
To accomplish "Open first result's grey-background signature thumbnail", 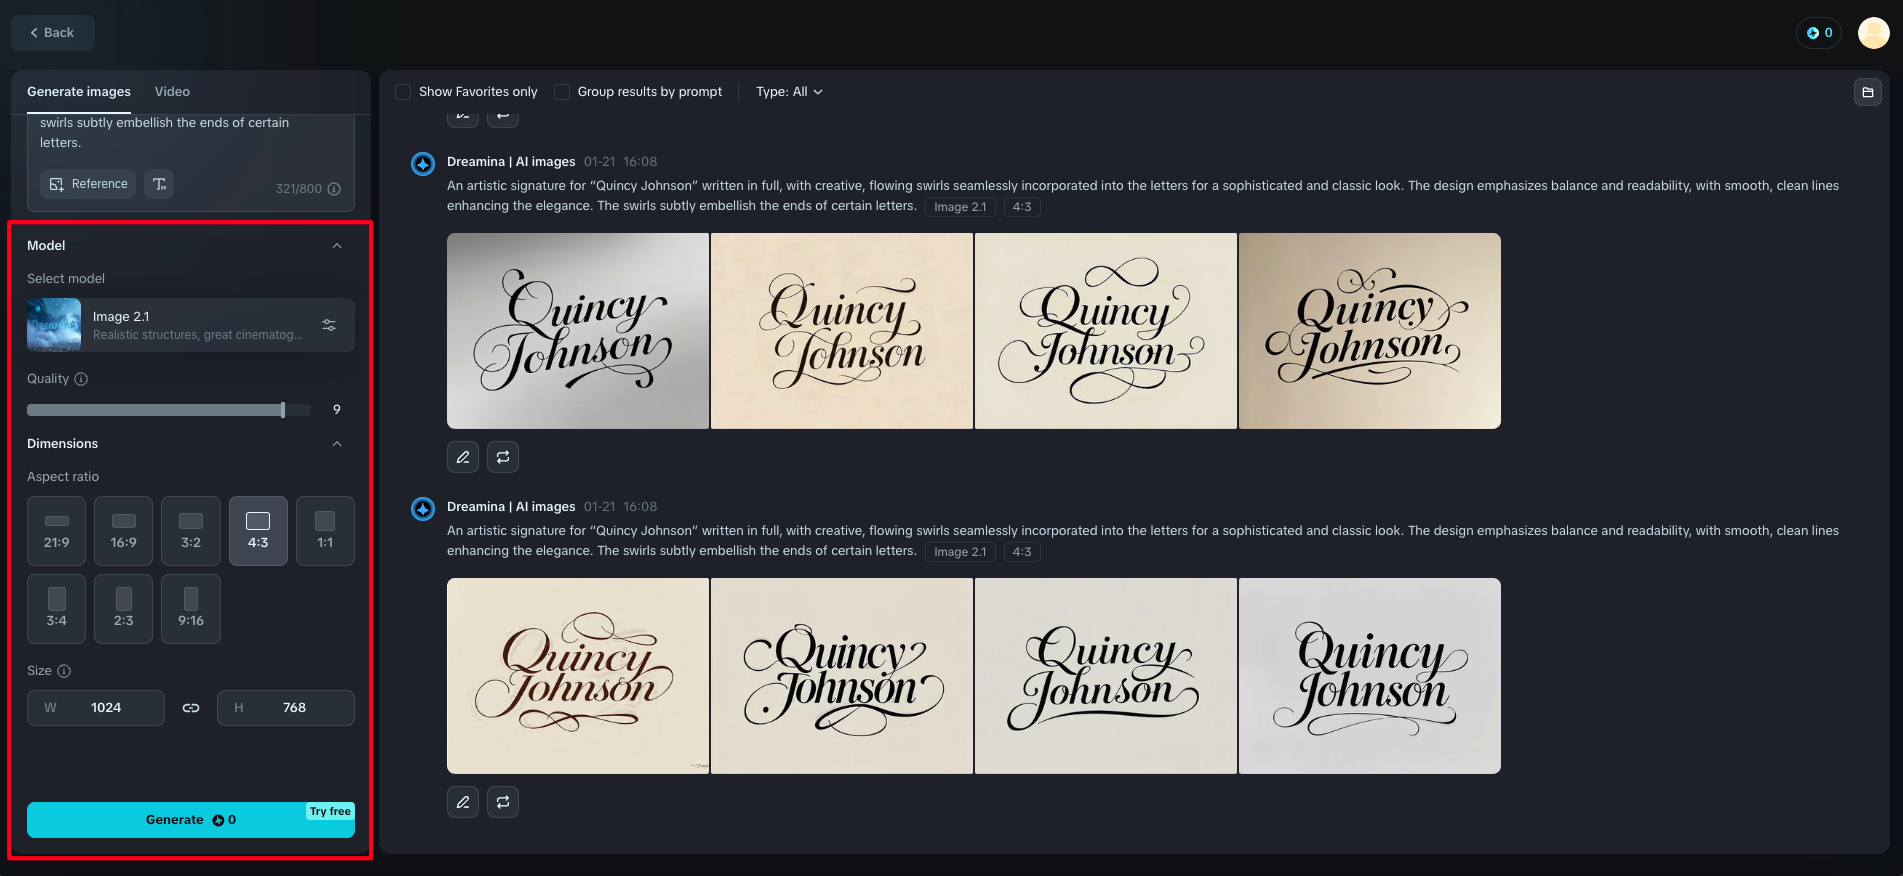I will 578,331.
